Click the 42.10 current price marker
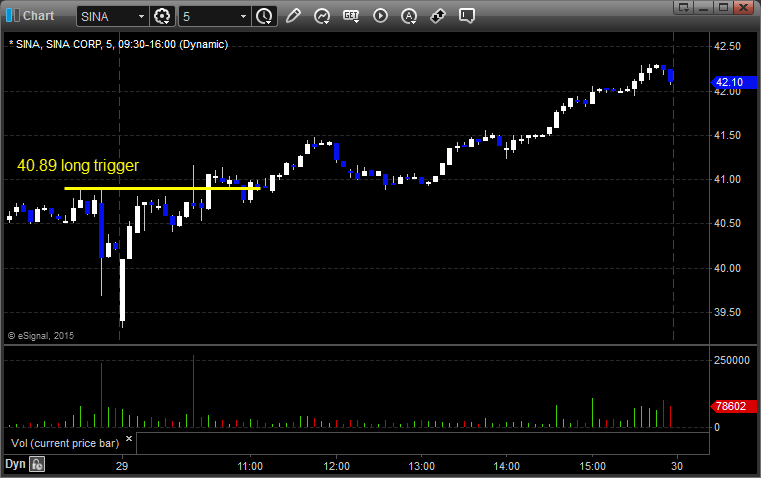This screenshot has width=761, height=478. click(733, 82)
